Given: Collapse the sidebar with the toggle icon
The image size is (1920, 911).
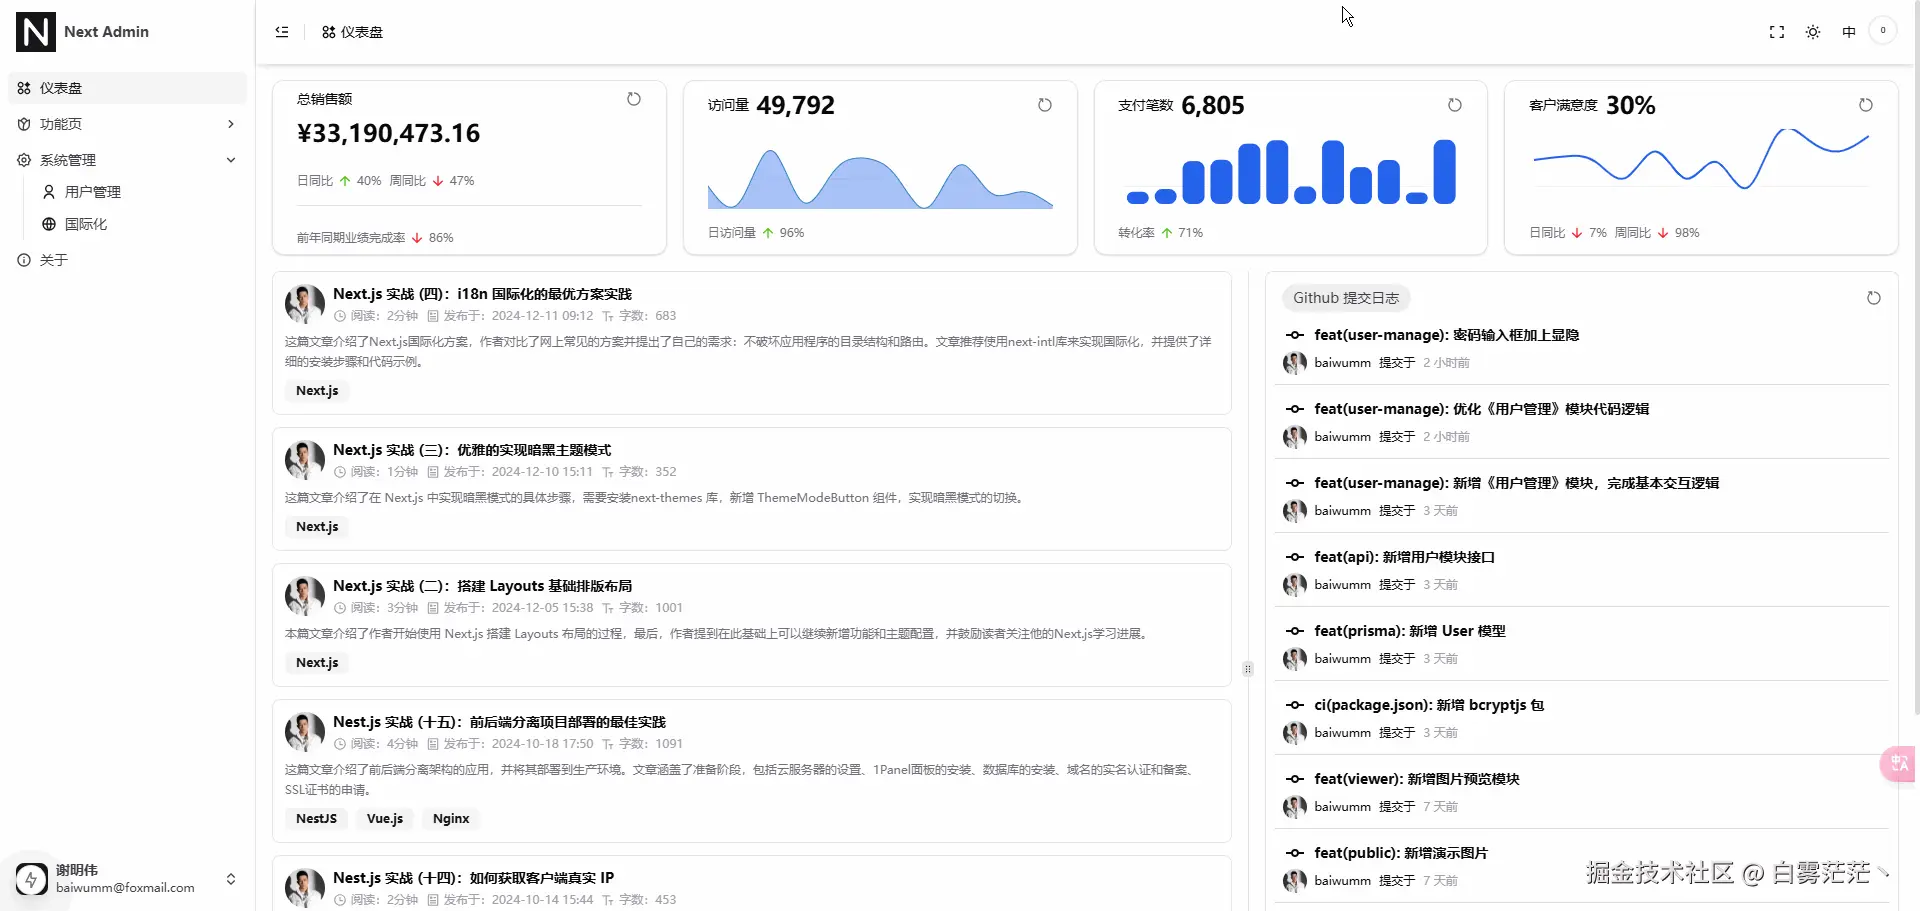Looking at the screenshot, I should tap(282, 32).
